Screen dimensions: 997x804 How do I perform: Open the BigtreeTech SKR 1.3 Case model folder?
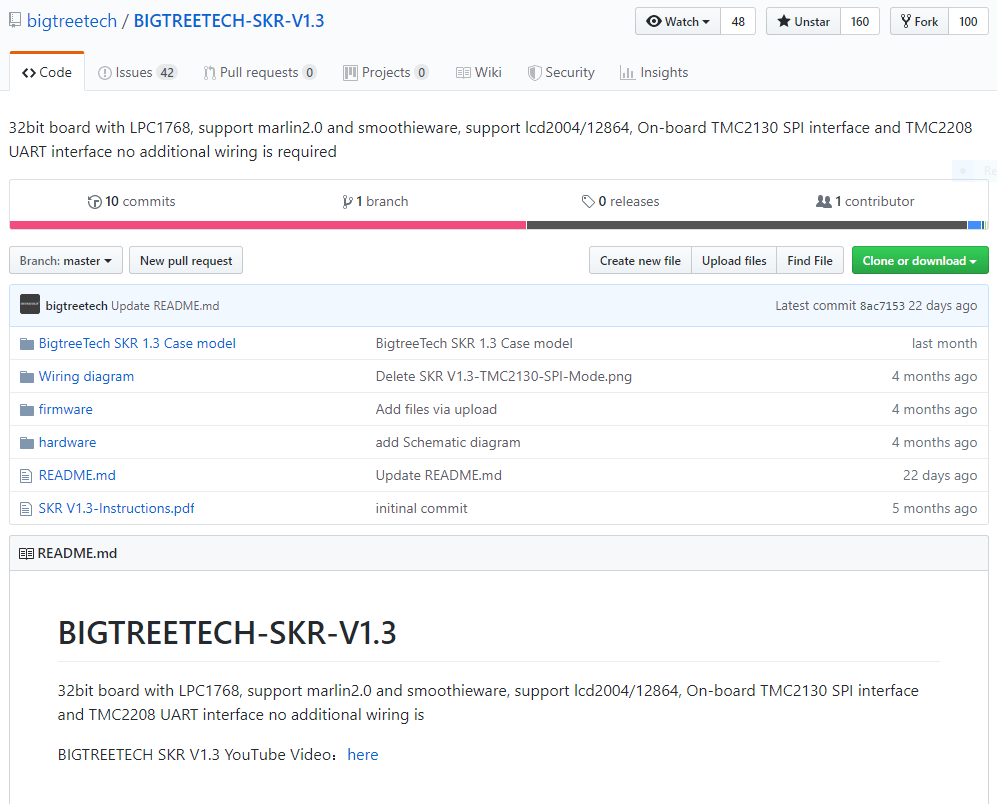point(137,343)
